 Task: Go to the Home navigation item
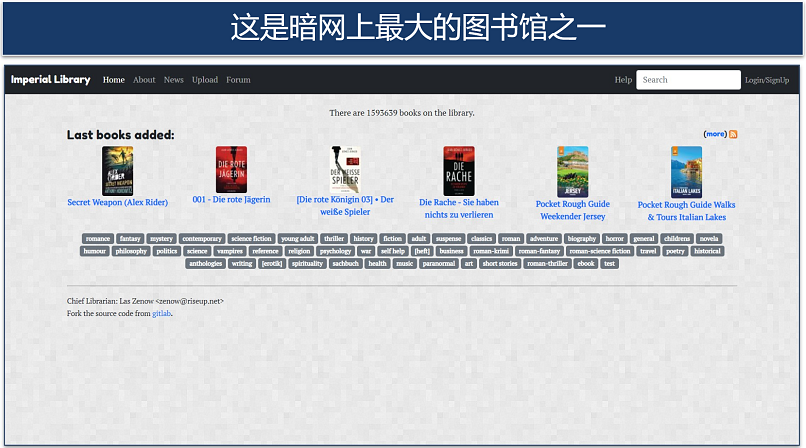pos(114,80)
